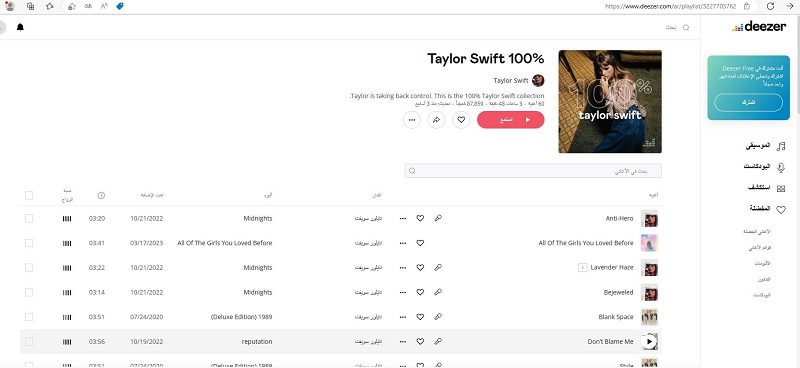The height and width of the screenshot is (368, 800).
Task: Click the browser shopping tag icon
Action: click(x=120, y=6)
